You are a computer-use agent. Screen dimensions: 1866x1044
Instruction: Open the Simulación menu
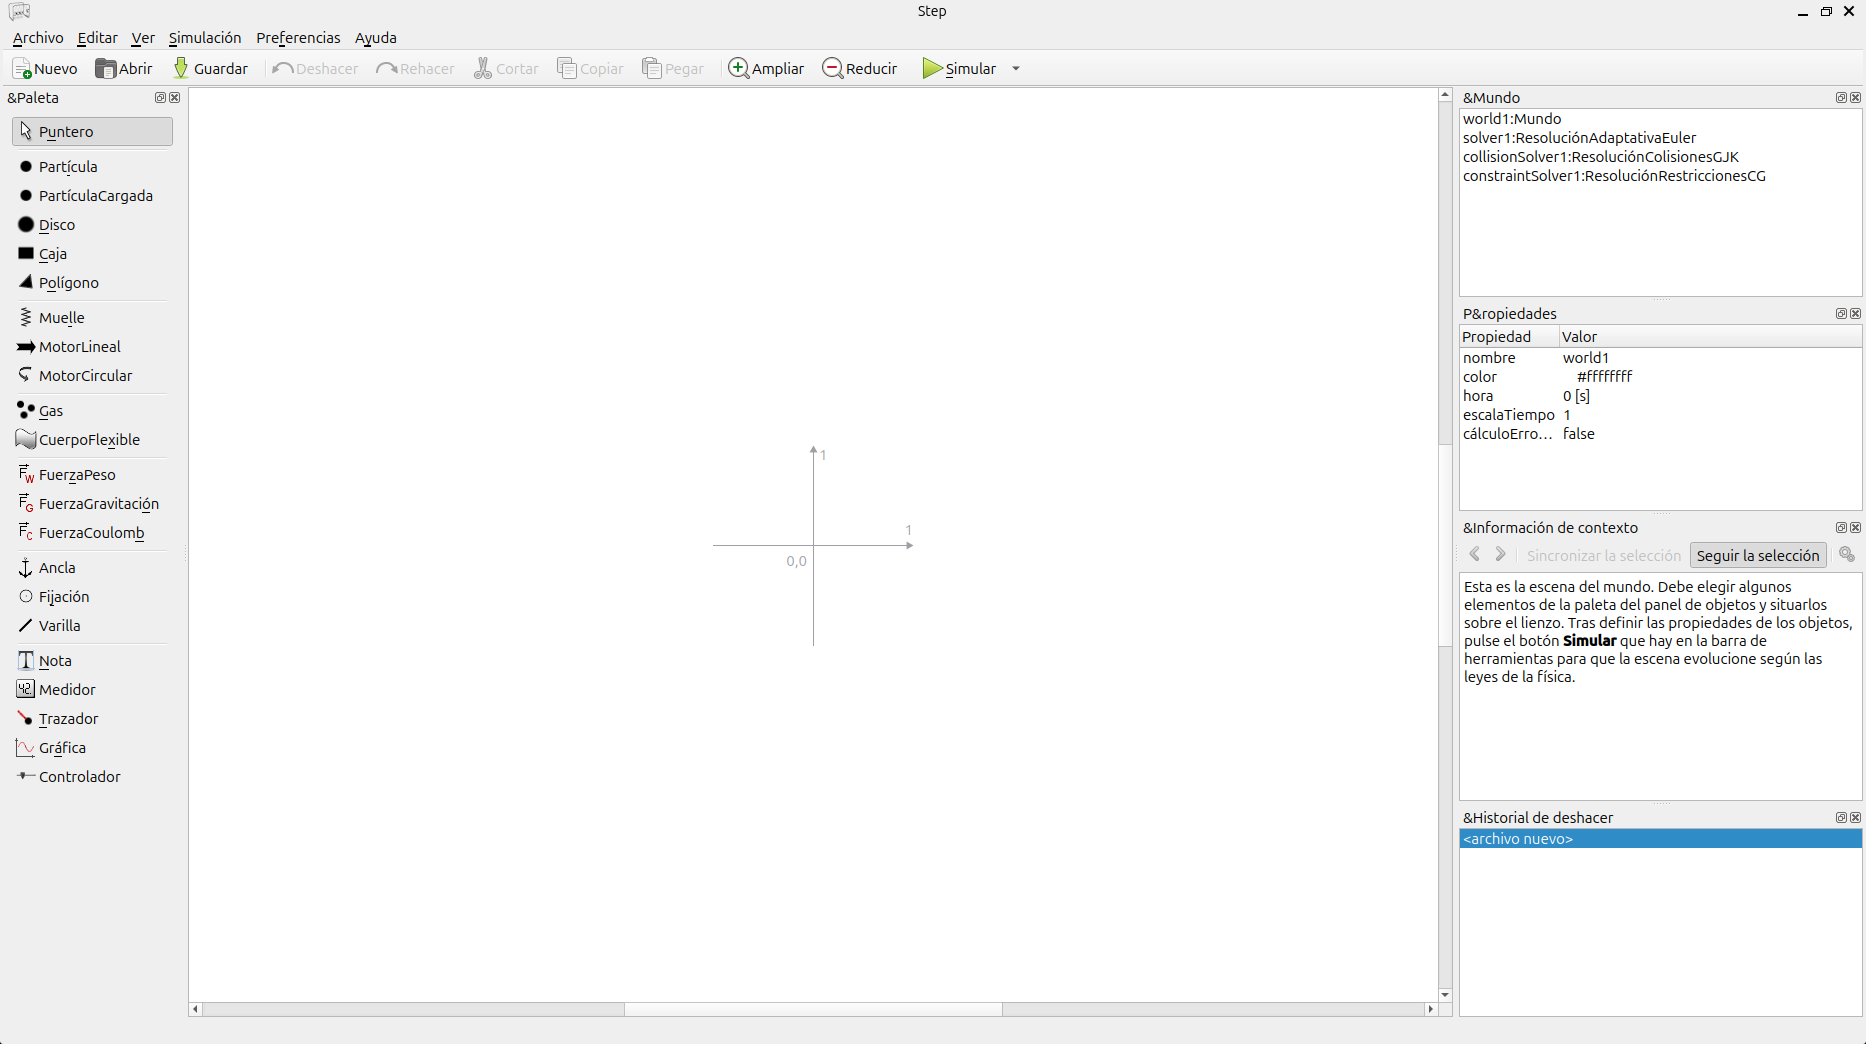pyautogui.click(x=204, y=38)
